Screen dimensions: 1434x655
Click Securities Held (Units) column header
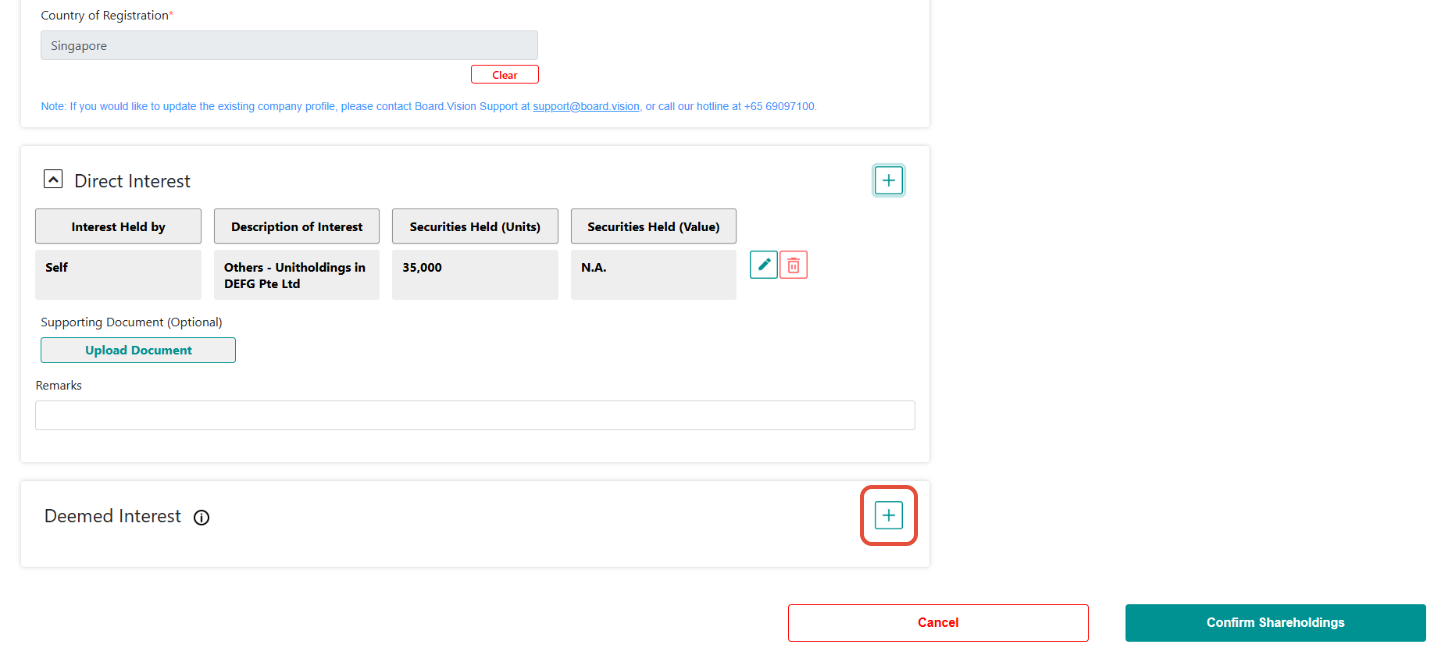[475, 227]
